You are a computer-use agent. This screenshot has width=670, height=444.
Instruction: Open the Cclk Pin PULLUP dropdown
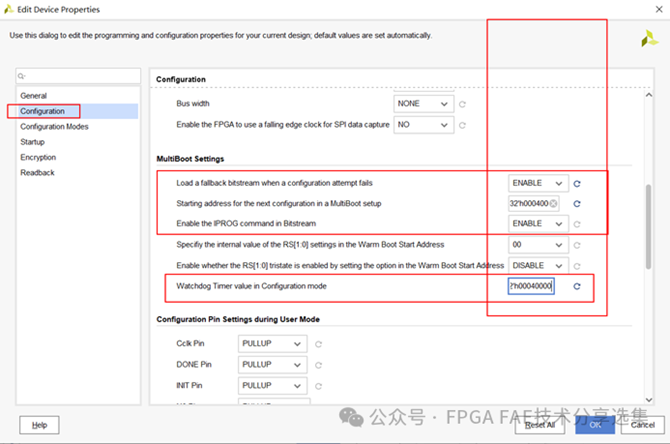tap(272, 344)
